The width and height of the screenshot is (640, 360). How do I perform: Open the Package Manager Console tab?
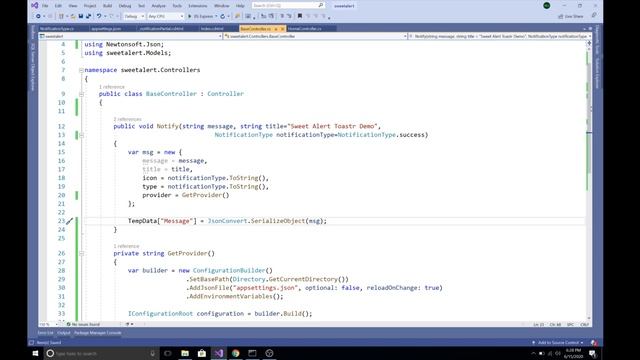click(98, 333)
